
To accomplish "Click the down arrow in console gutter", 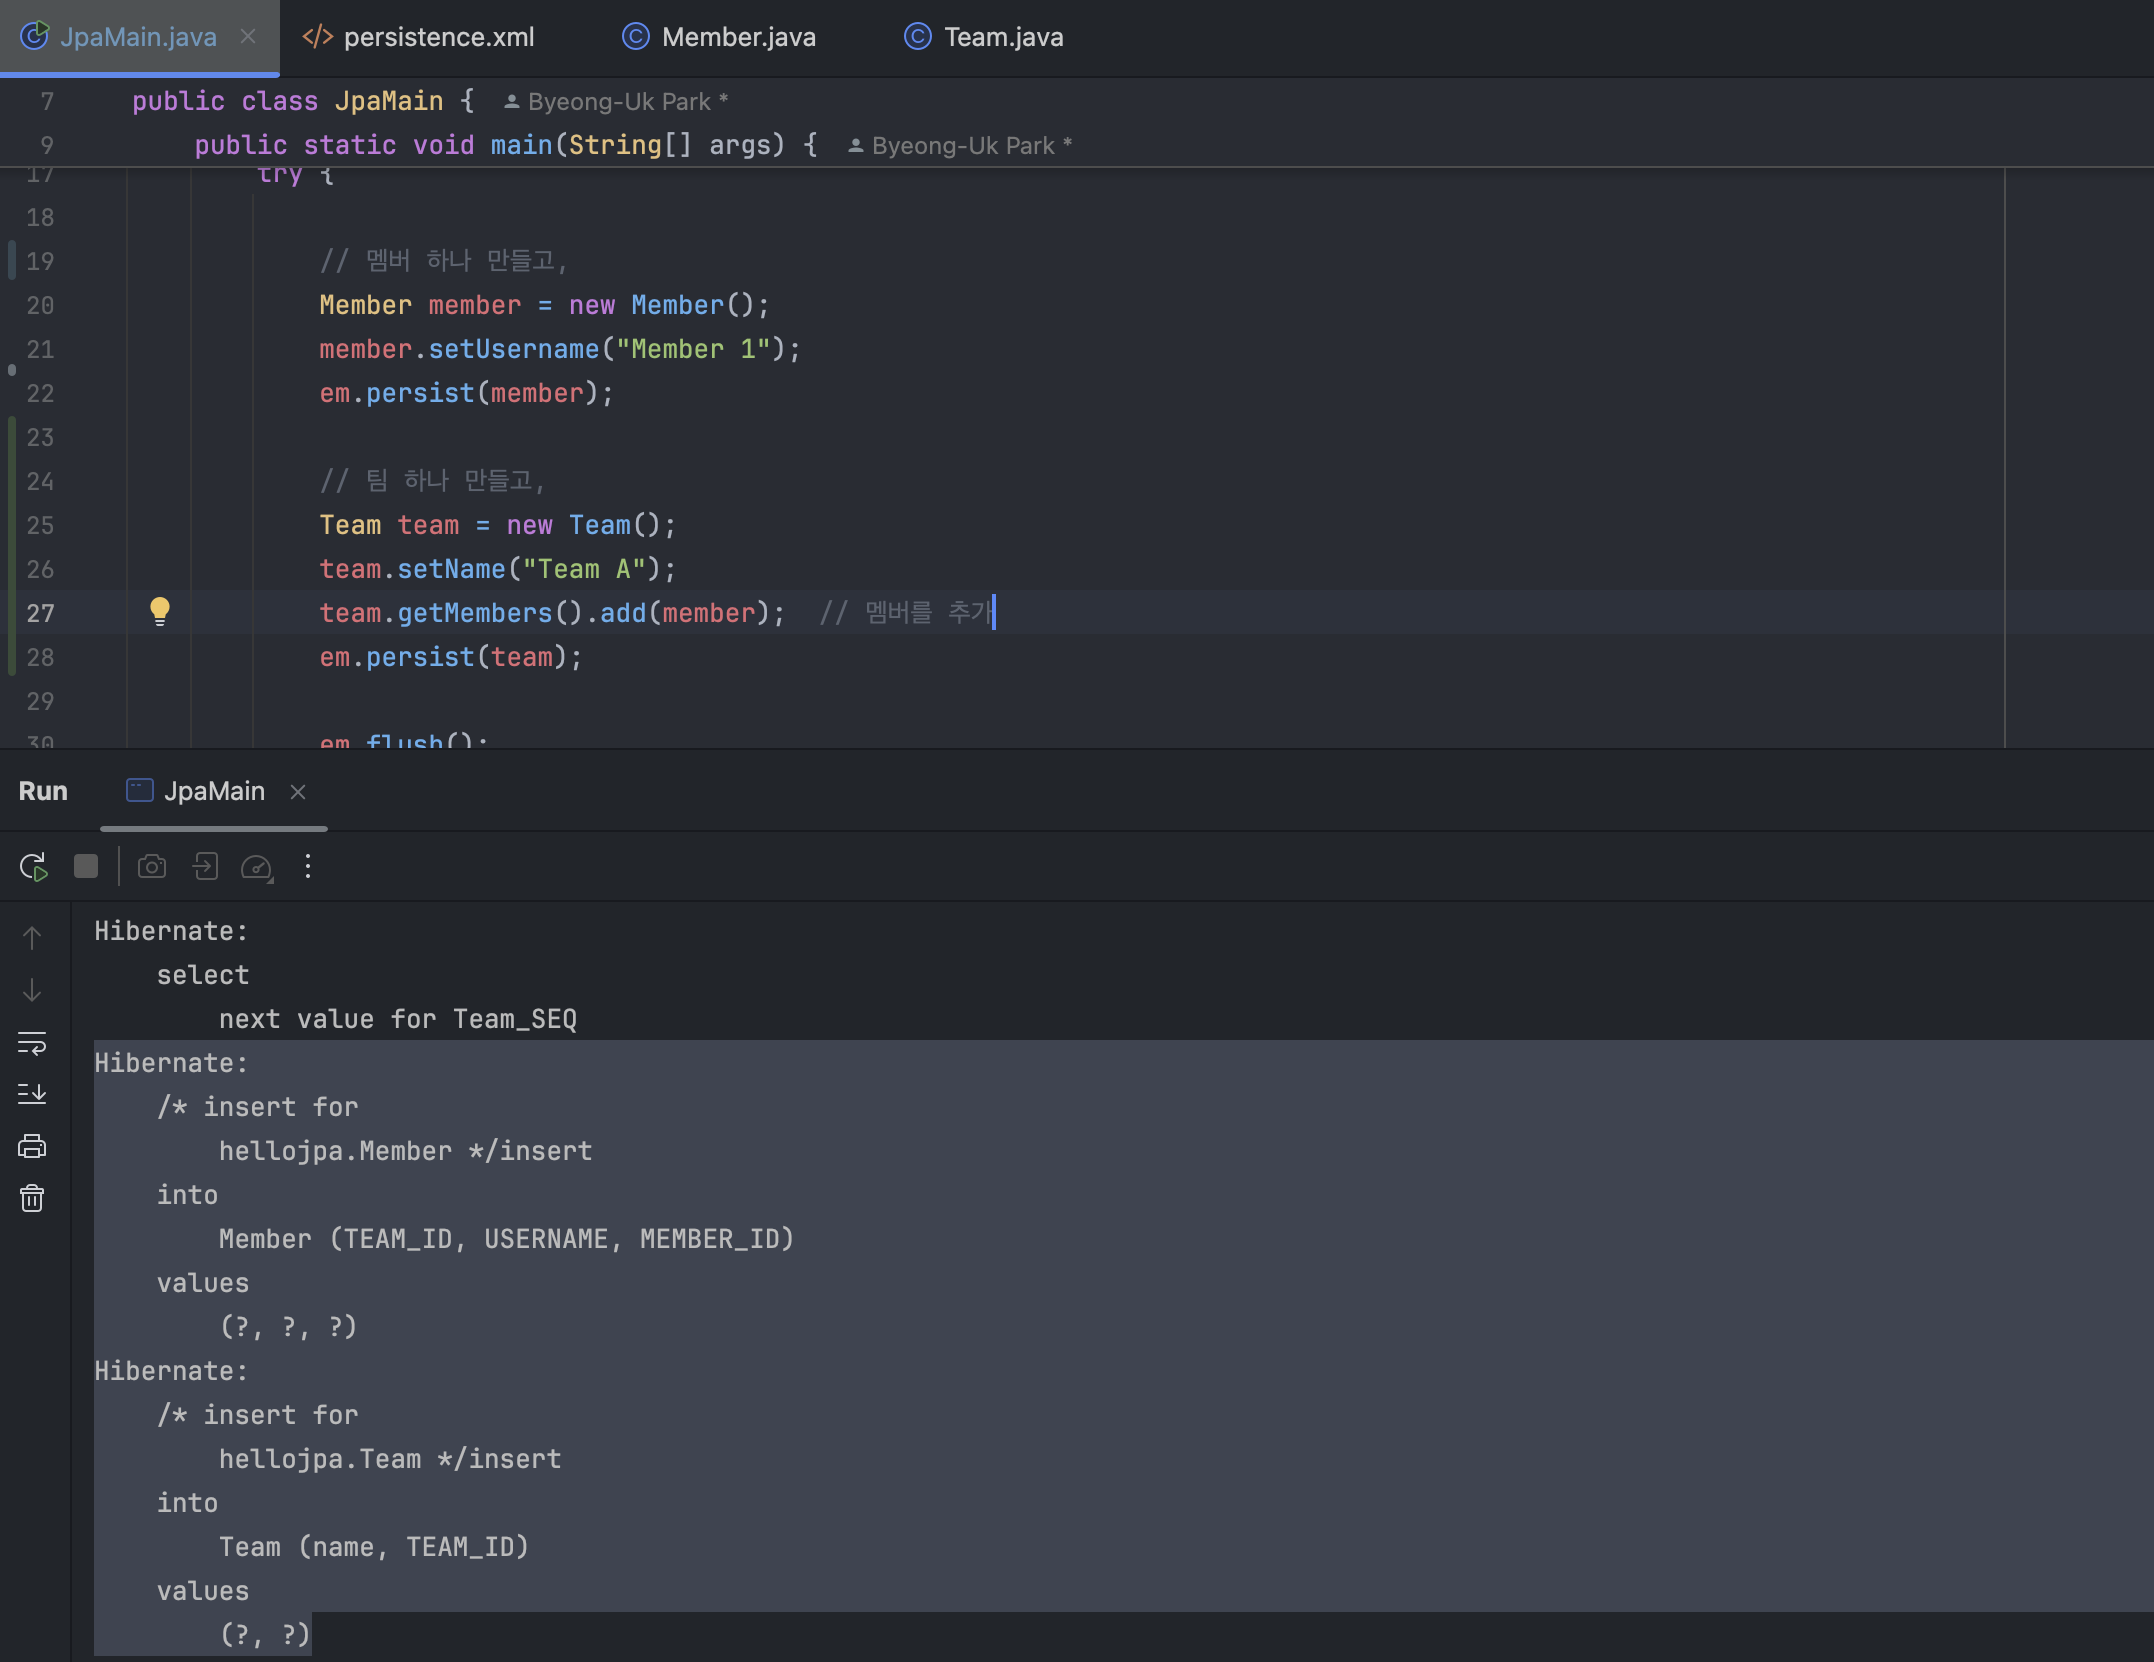I will [32, 990].
